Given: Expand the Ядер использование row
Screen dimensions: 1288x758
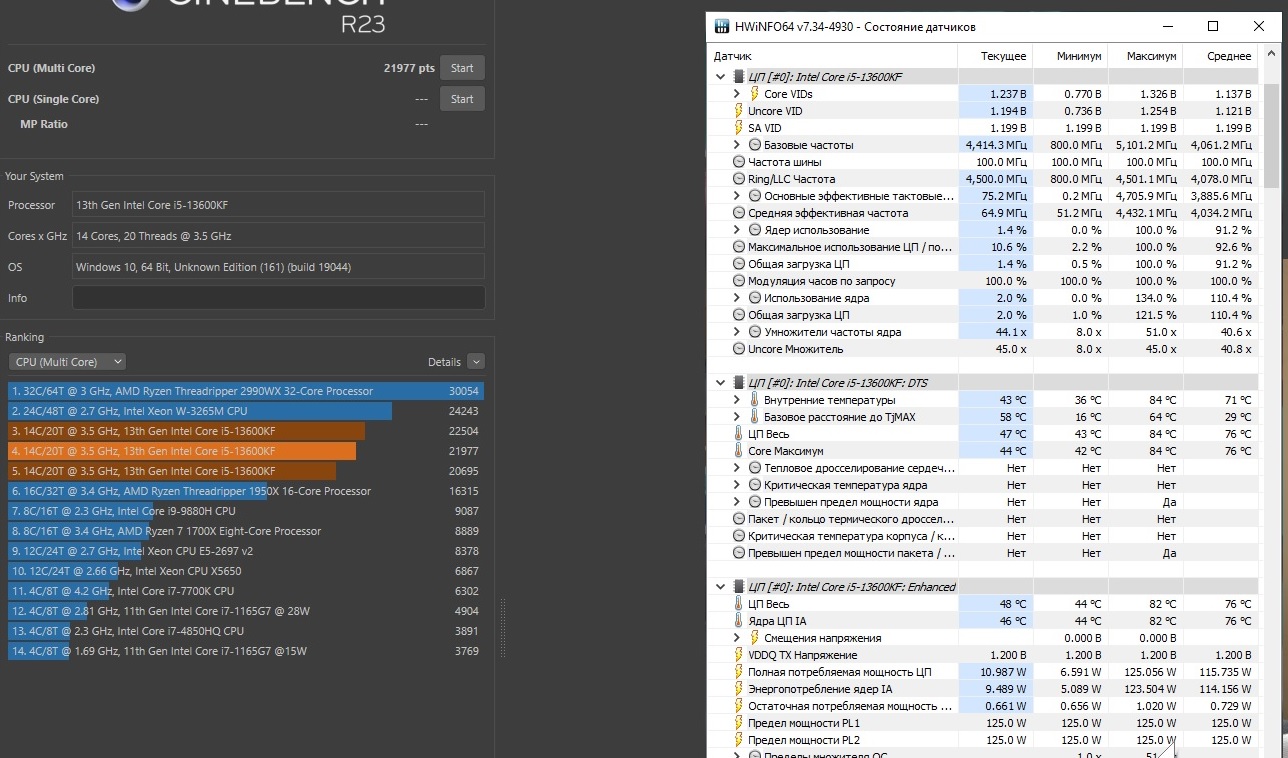Looking at the screenshot, I should click(737, 230).
